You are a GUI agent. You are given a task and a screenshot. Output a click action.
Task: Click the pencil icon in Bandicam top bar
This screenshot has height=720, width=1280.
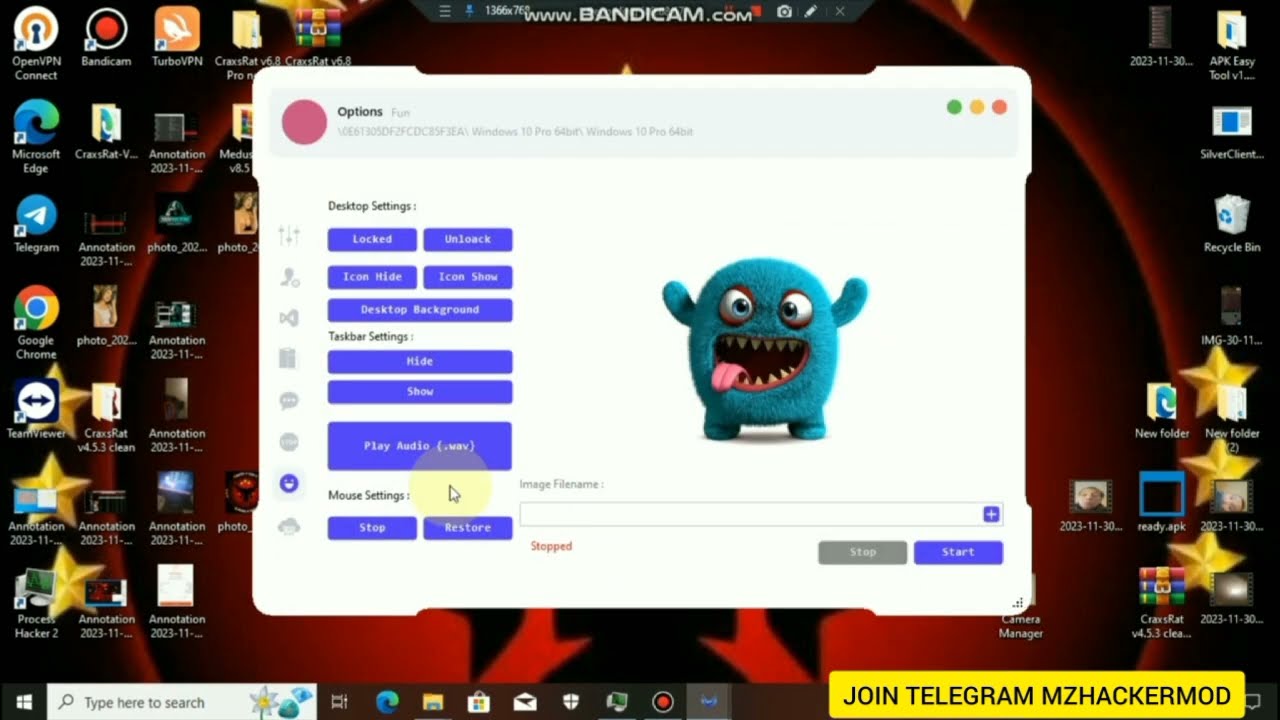point(811,11)
